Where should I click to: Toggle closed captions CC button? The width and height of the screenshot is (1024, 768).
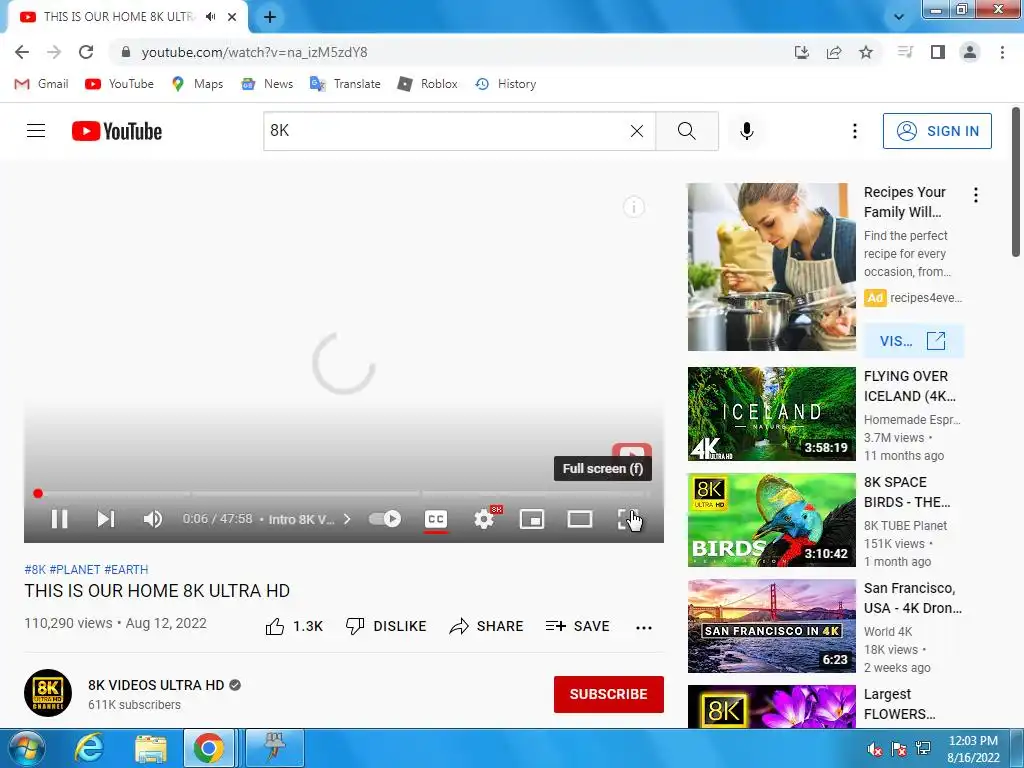[436, 519]
